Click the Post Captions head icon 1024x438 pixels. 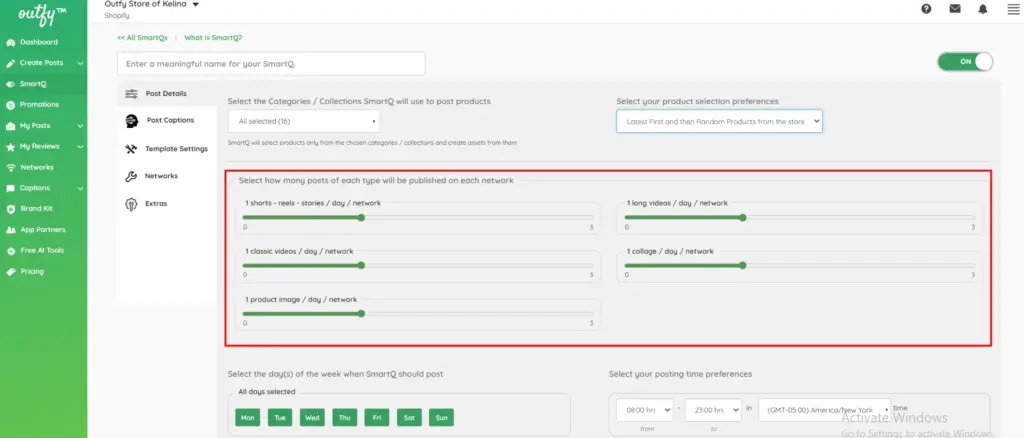(131, 120)
